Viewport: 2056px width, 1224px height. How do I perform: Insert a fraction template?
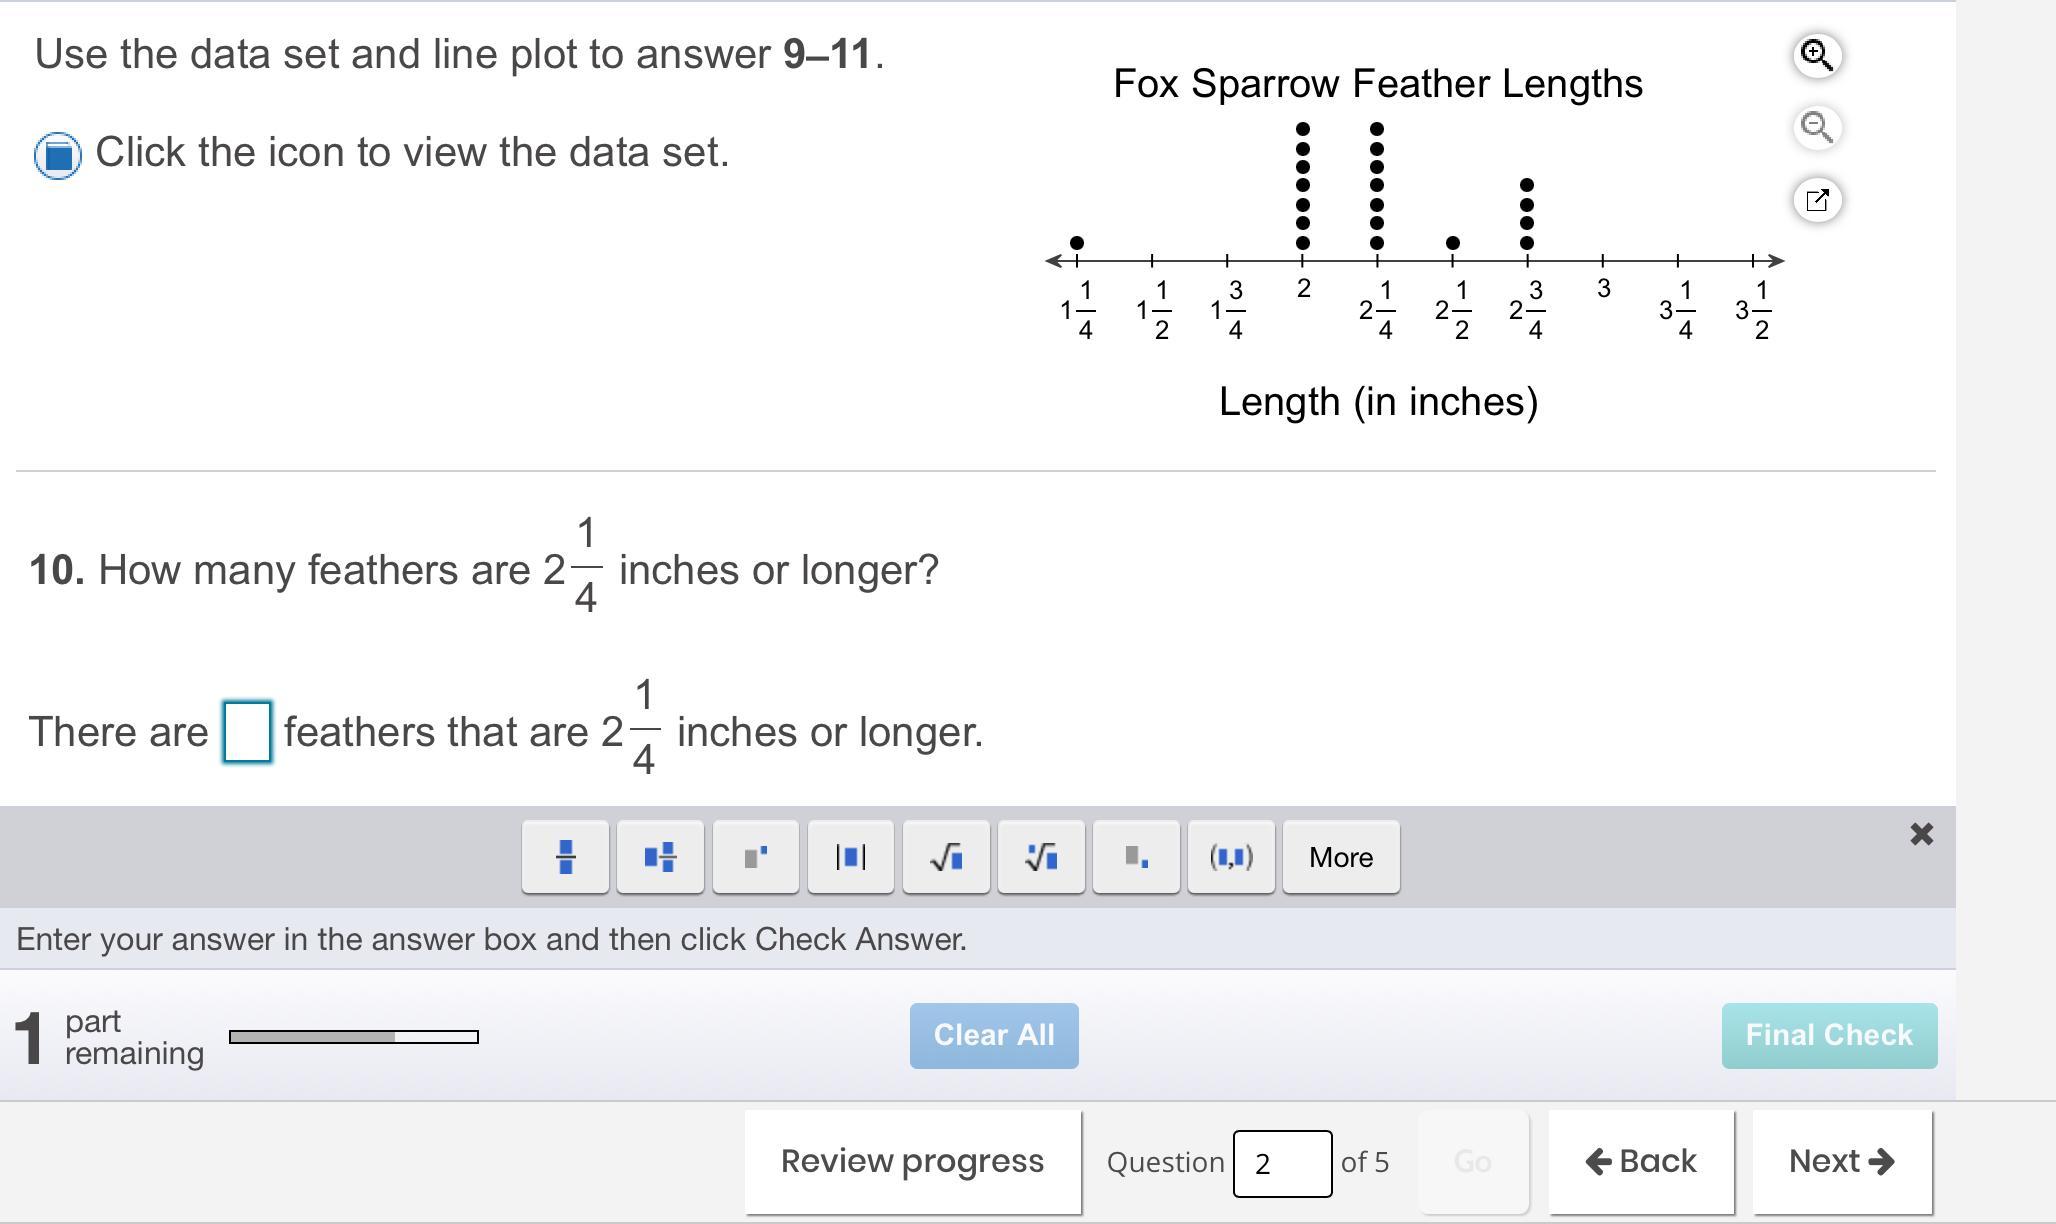tap(565, 857)
